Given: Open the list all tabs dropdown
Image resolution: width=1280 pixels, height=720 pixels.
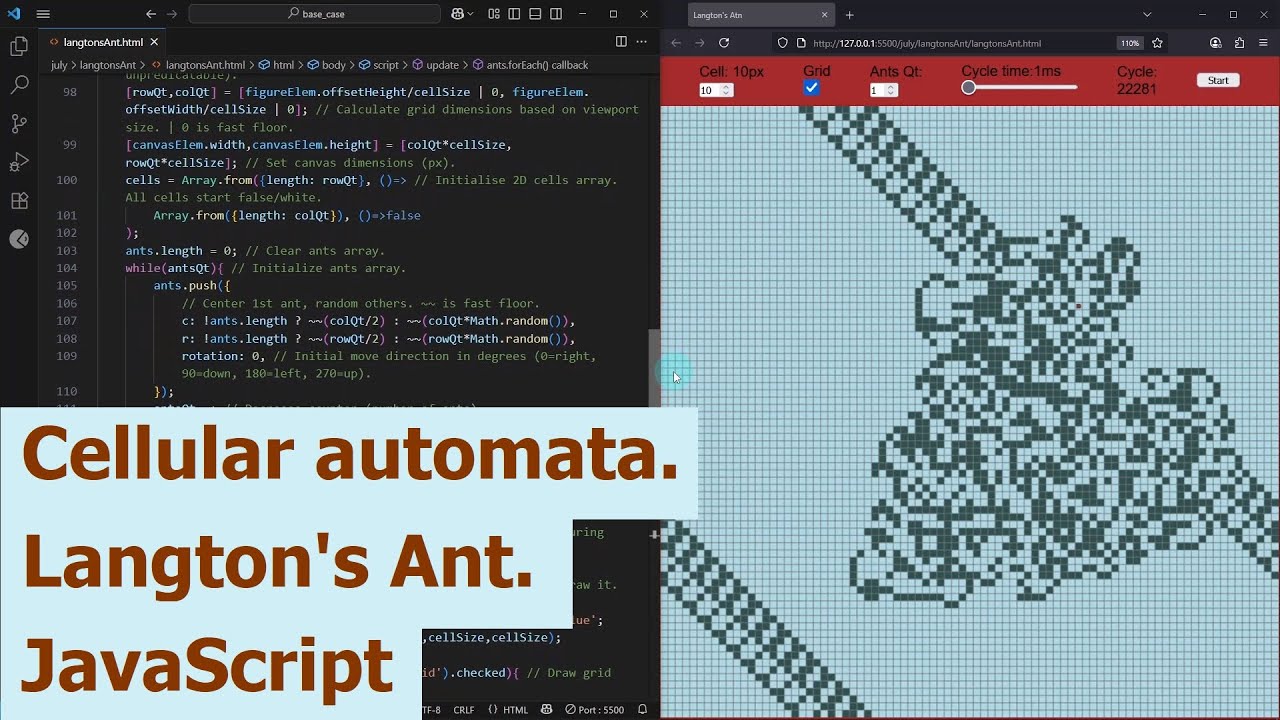Looking at the screenshot, I should pyautogui.click(x=1147, y=15).
